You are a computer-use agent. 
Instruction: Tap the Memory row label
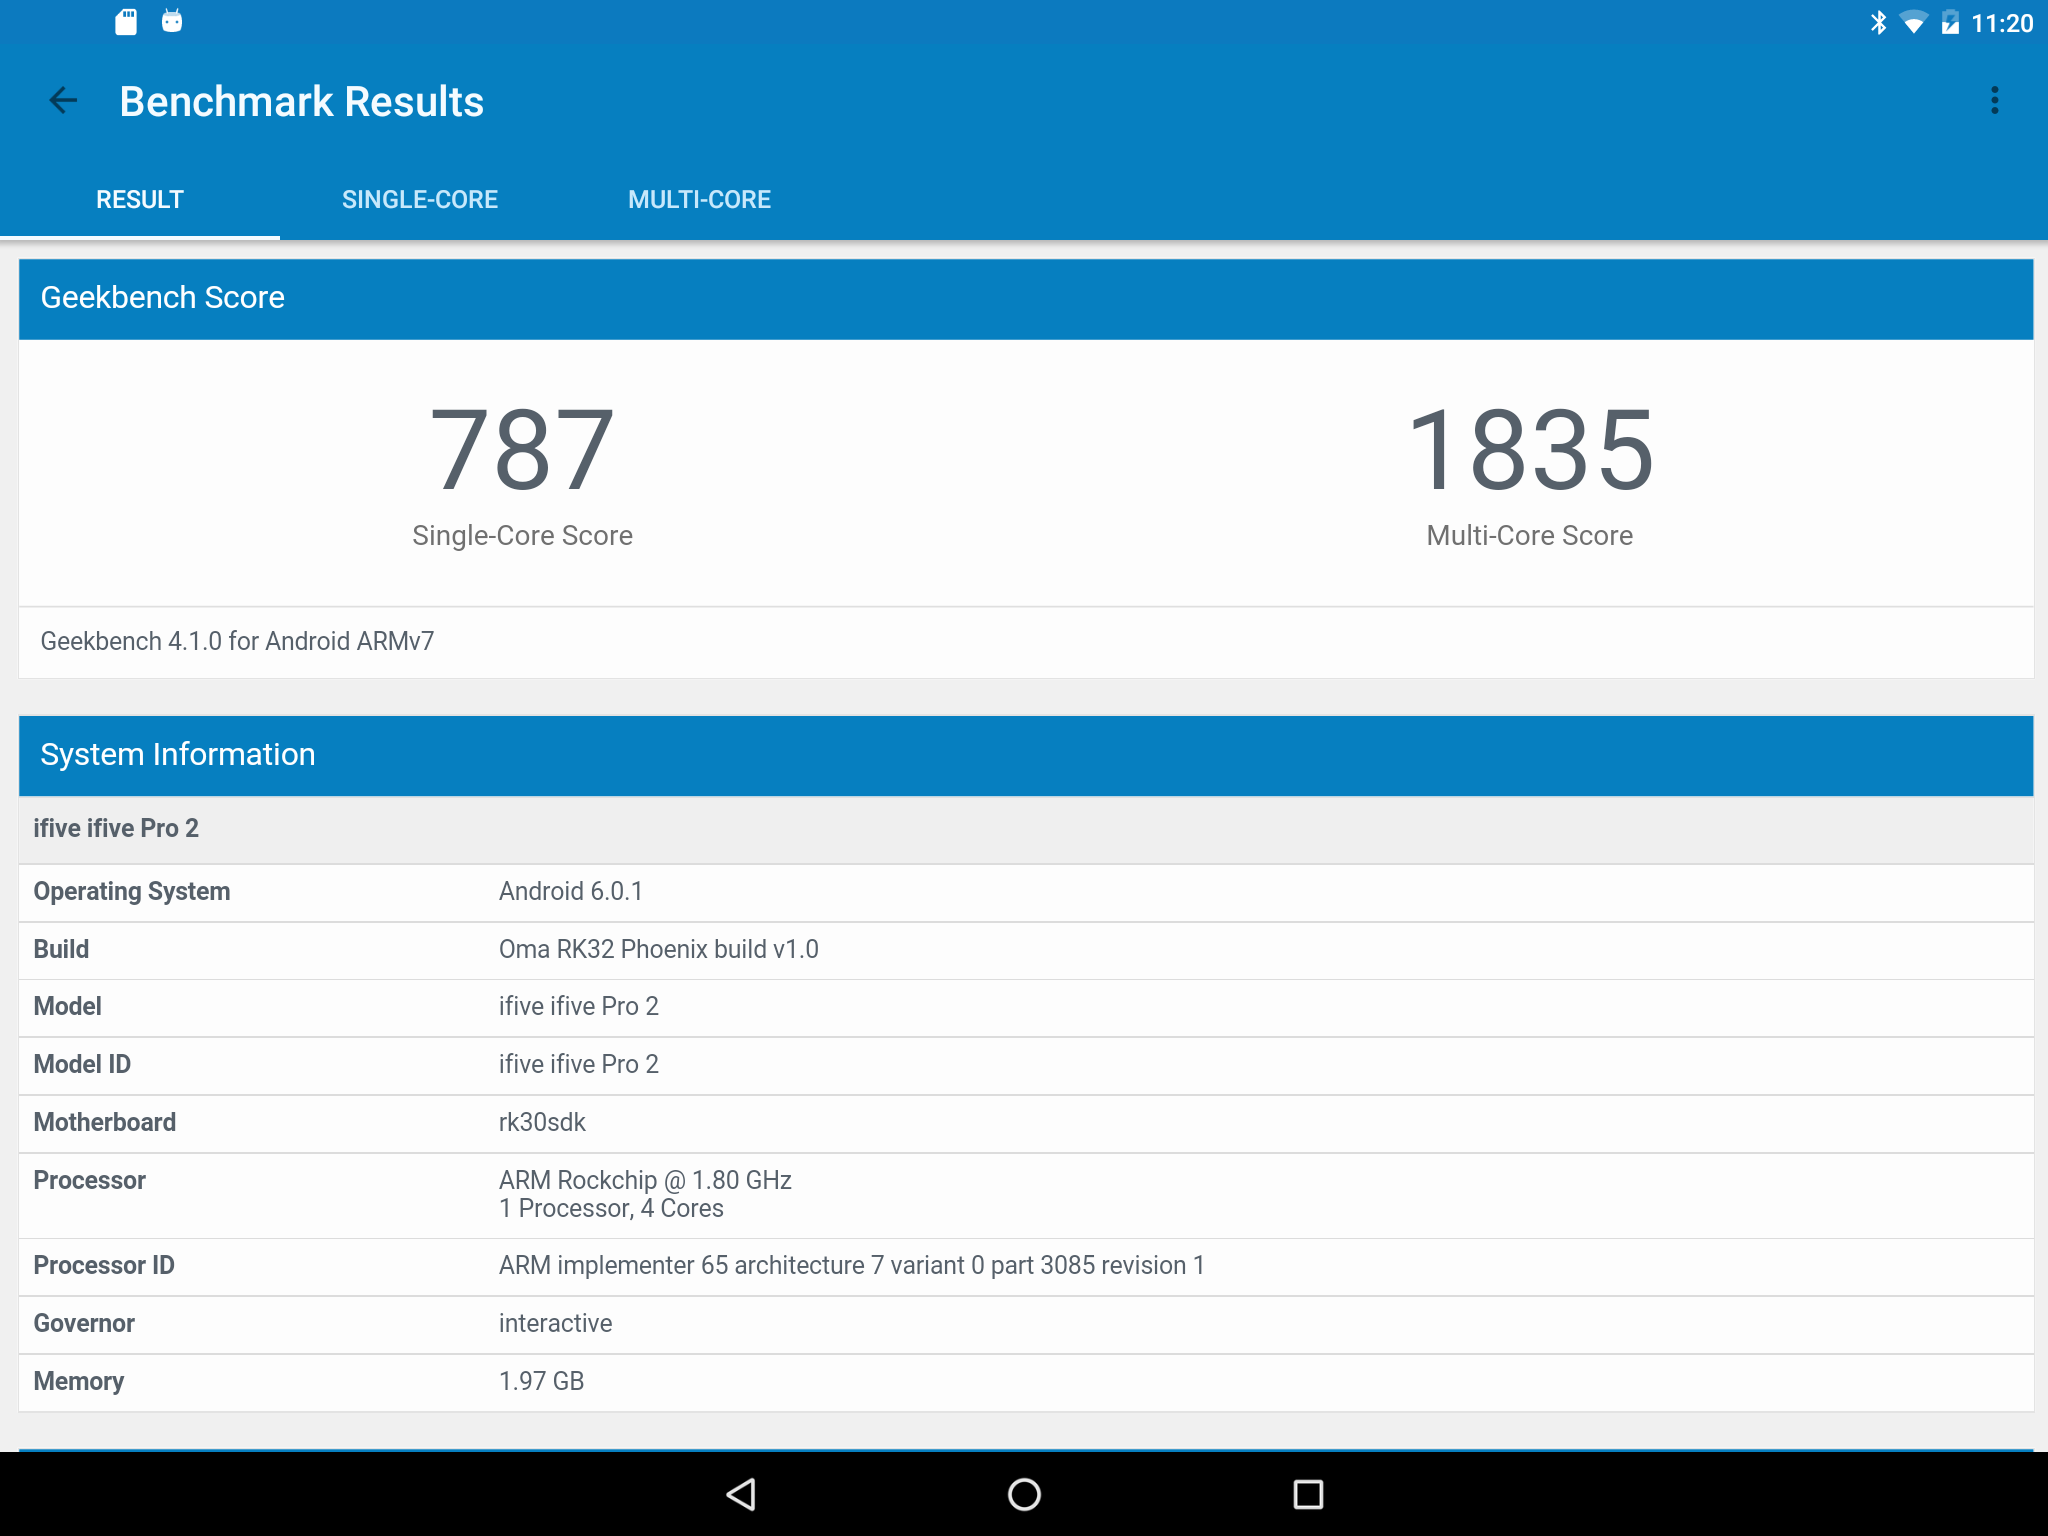(79, 1381)
